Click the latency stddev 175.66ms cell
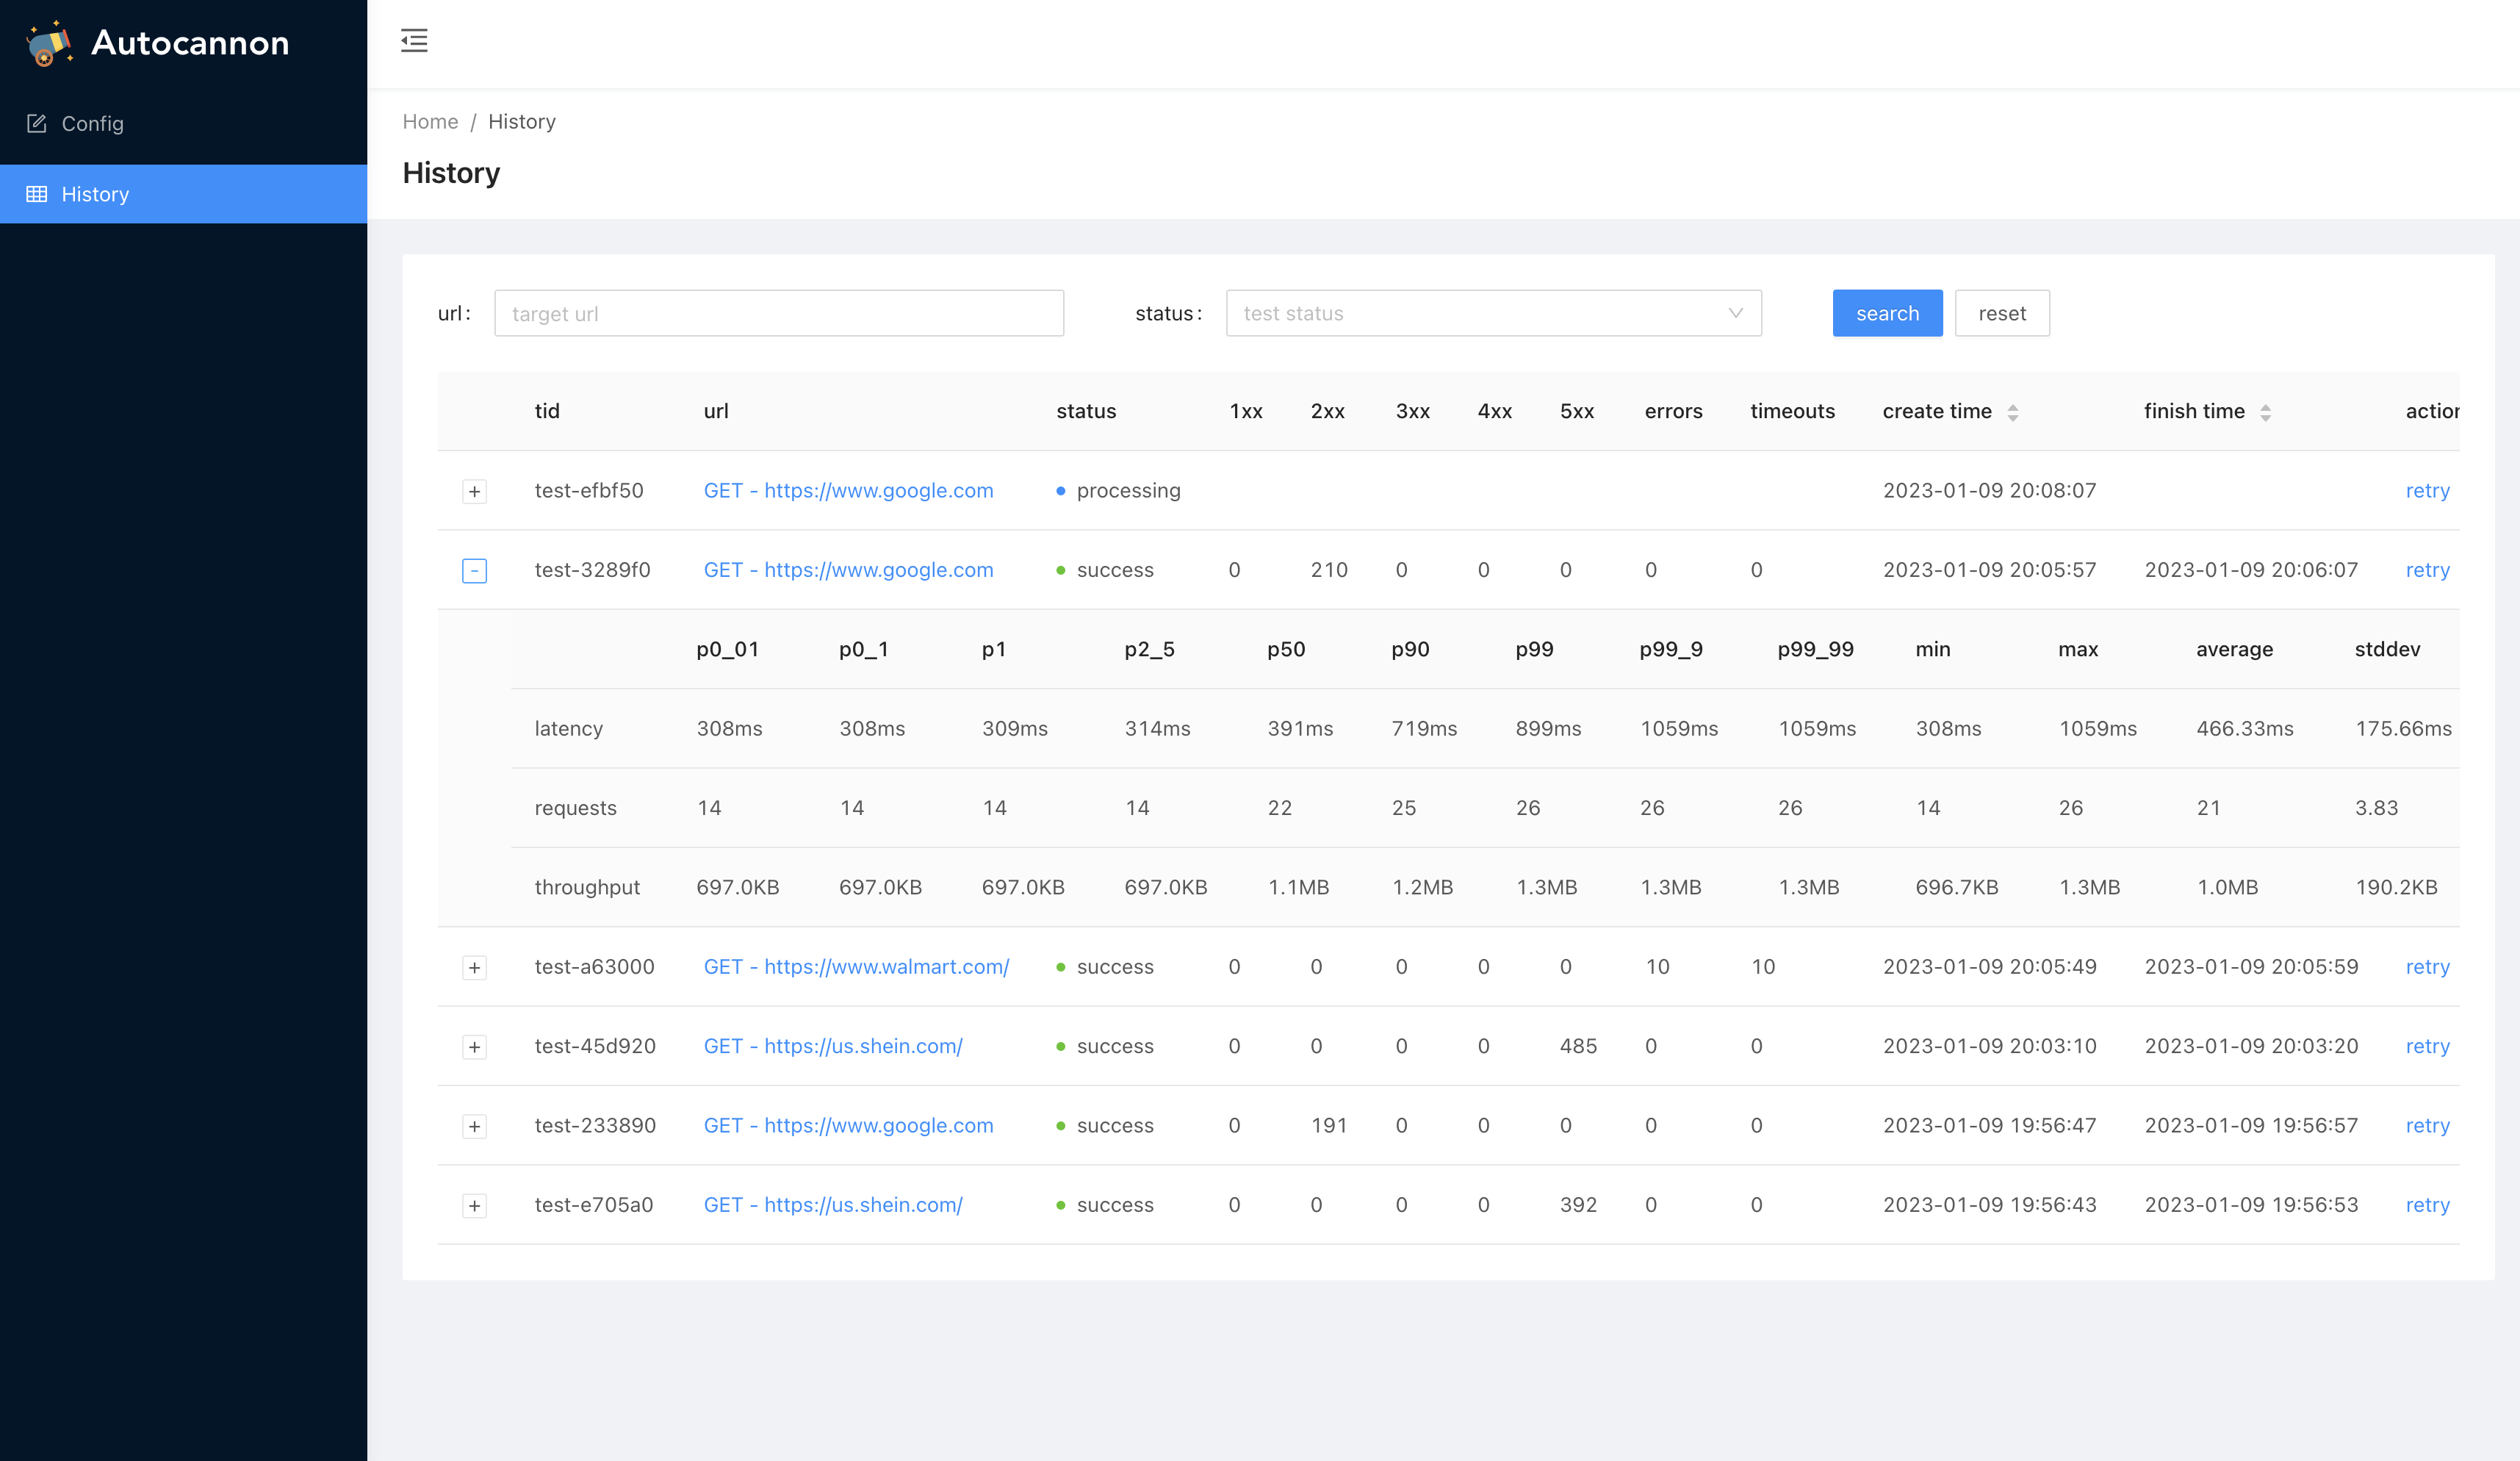The image size is (2520, 1461). coord(2403,728)
